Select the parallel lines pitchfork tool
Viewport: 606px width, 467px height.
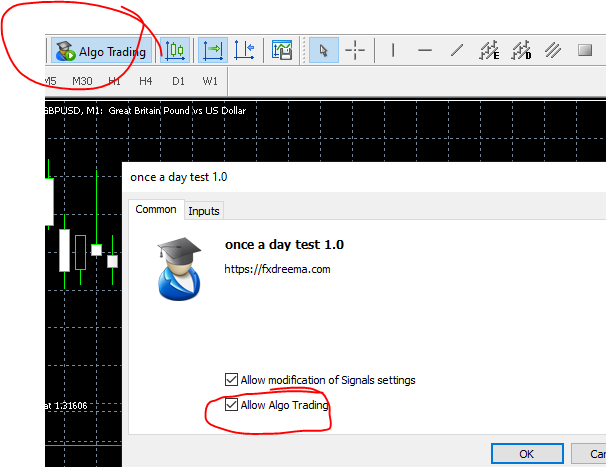553,50
